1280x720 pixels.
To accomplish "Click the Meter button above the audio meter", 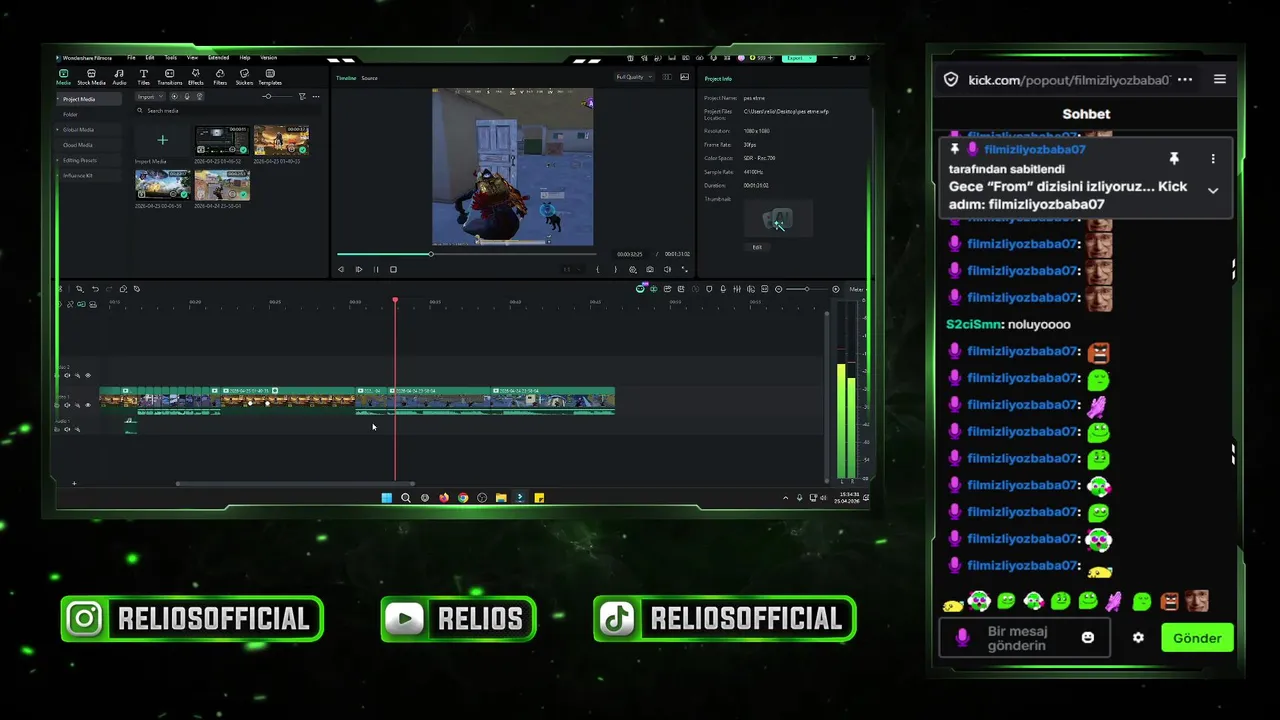I will (x=856, y=289).
